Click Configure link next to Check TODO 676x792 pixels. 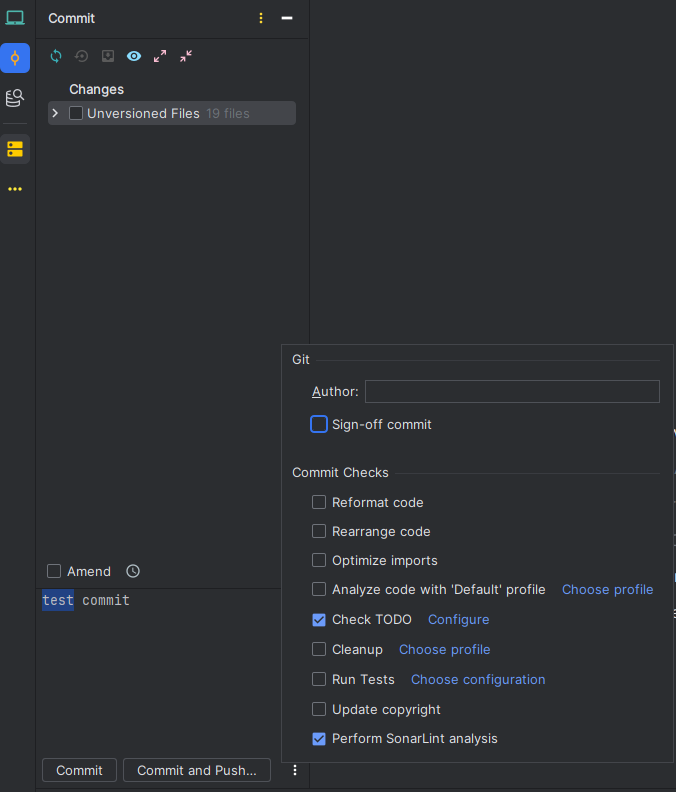point(458,619)
